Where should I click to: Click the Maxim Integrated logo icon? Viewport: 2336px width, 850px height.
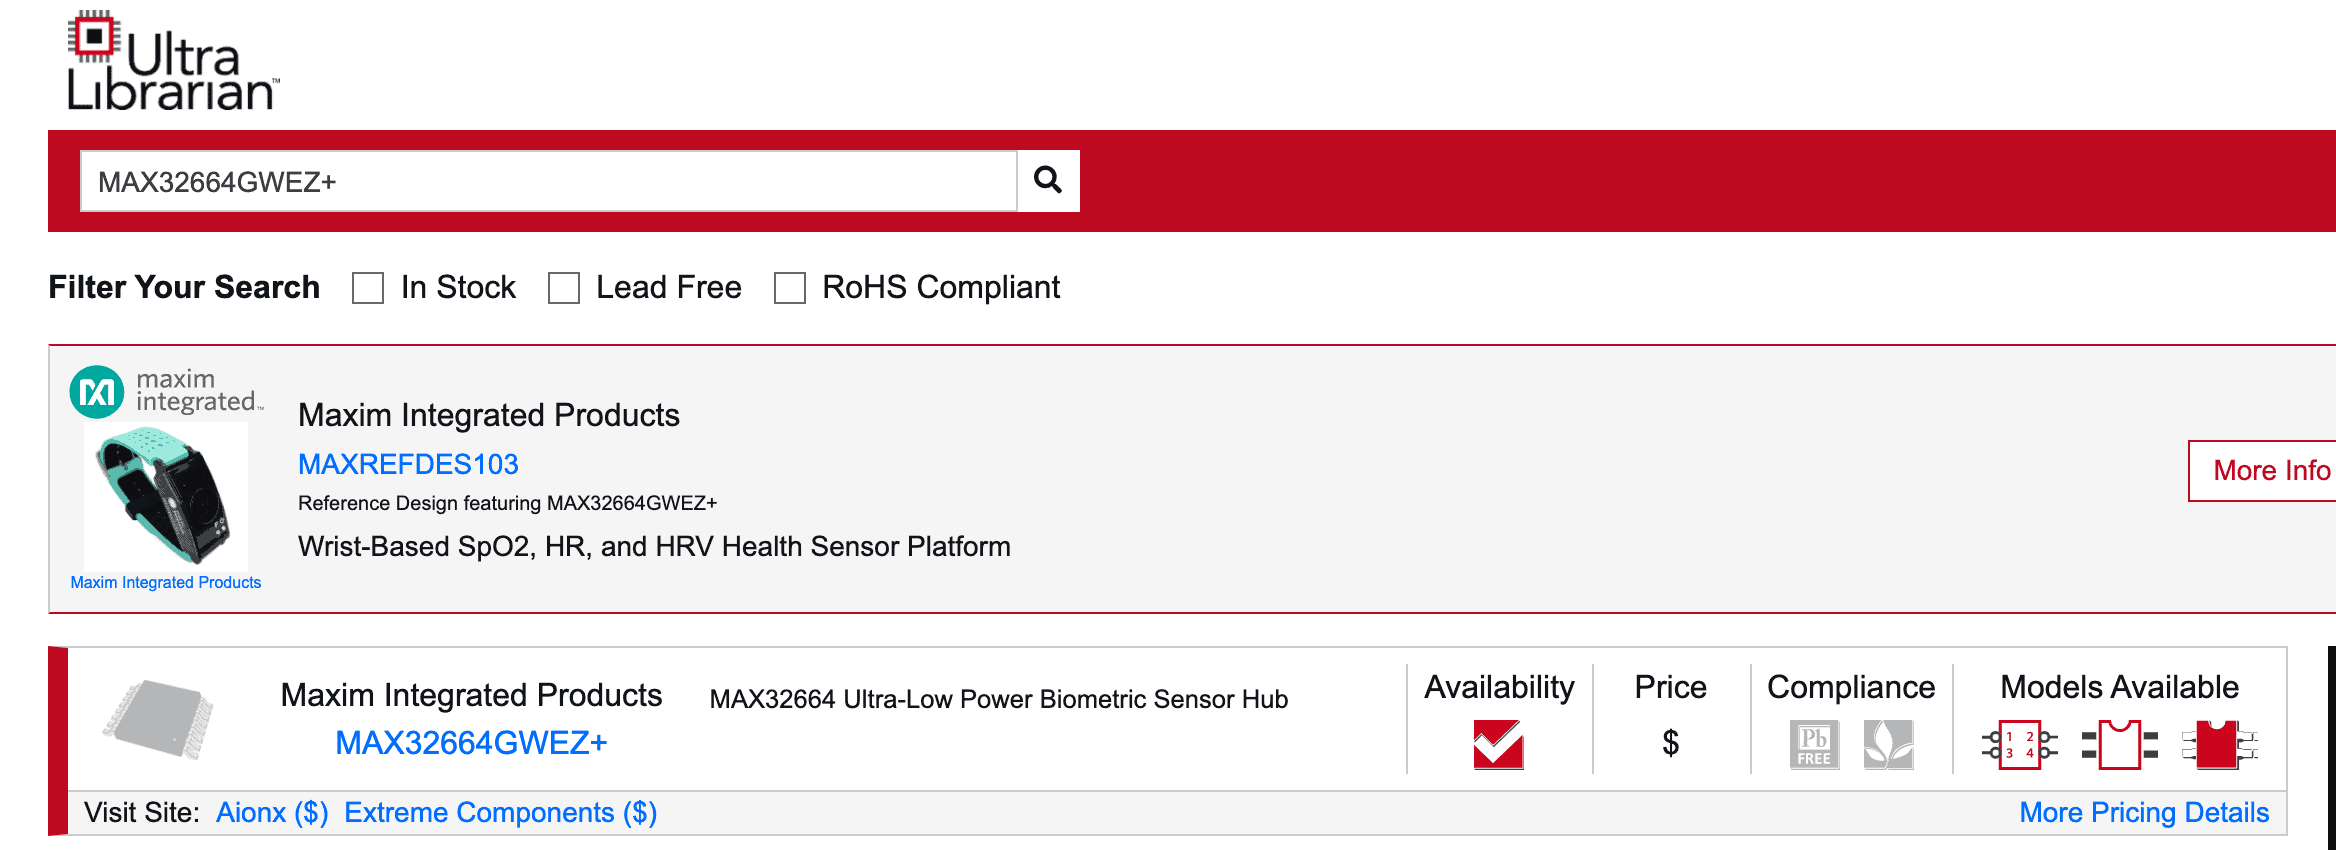[166, 391]
